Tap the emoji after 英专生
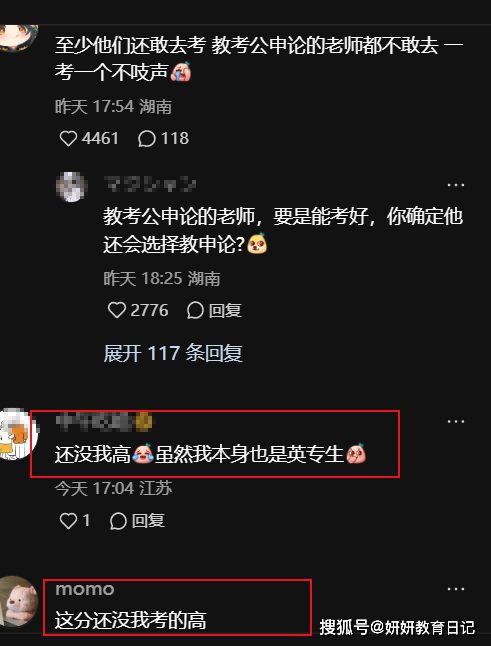This screenshot has width=491, height=646. tap(356, 454)
